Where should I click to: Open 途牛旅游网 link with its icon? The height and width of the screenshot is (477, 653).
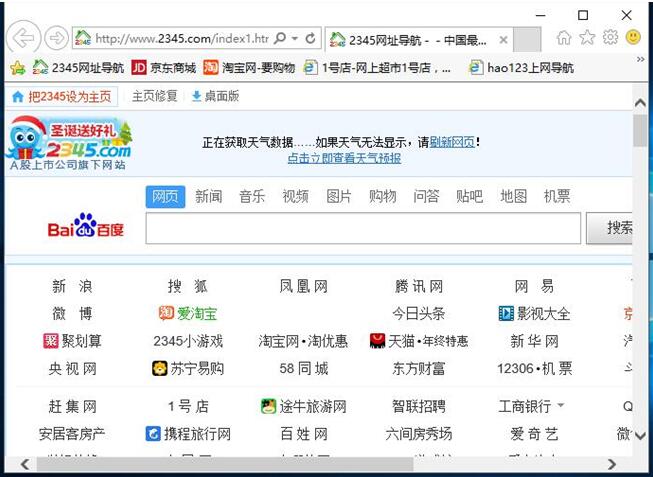pos(303,406)
